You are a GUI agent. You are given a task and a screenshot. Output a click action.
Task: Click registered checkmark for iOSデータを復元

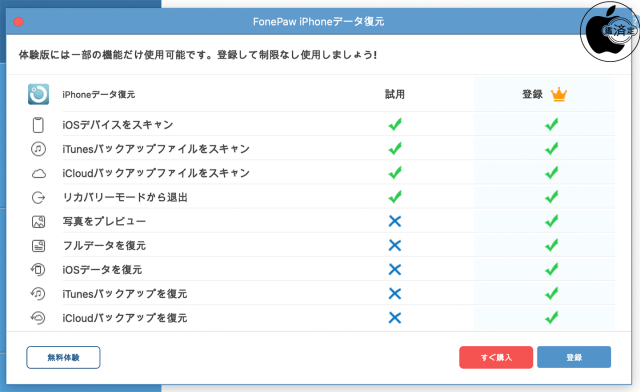(x=551, y=269)
